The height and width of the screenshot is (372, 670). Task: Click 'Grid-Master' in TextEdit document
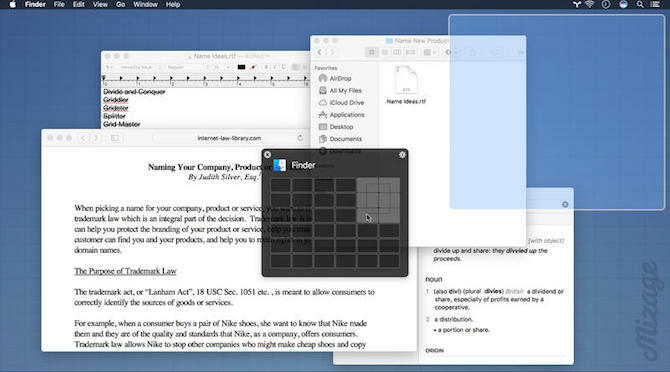pos(122,124)
